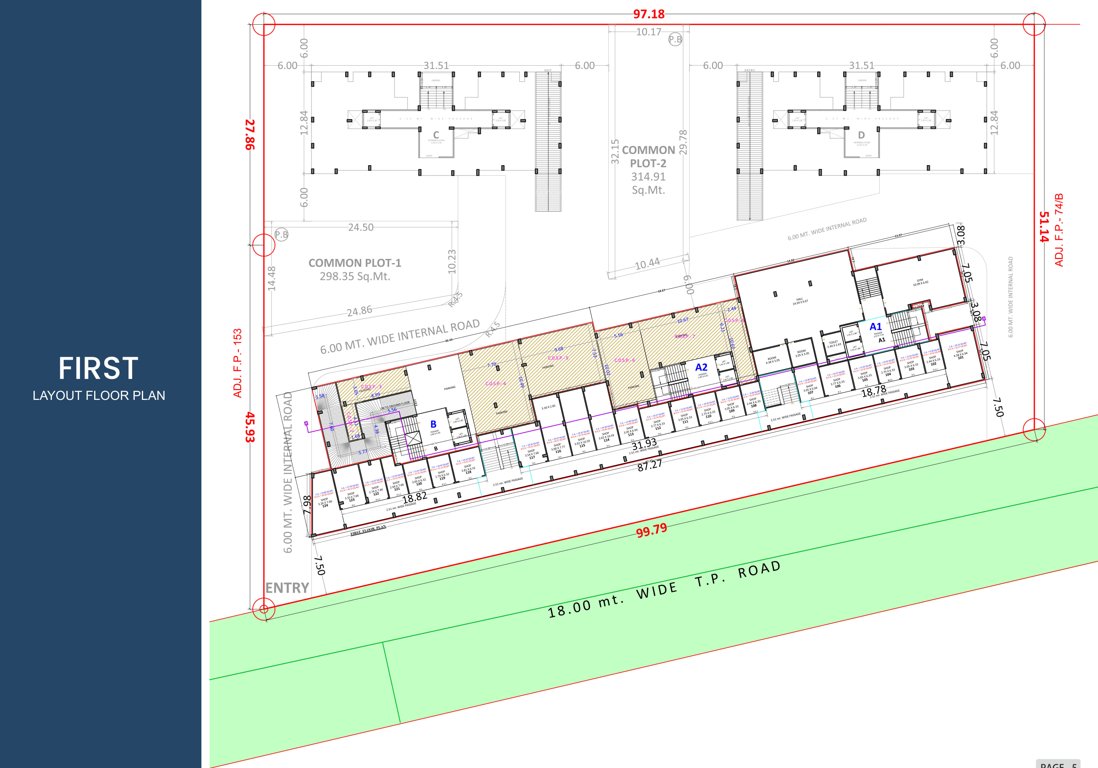Click the right boundary circle above T.P. road
The image size is (1098, 768).
1034,430
